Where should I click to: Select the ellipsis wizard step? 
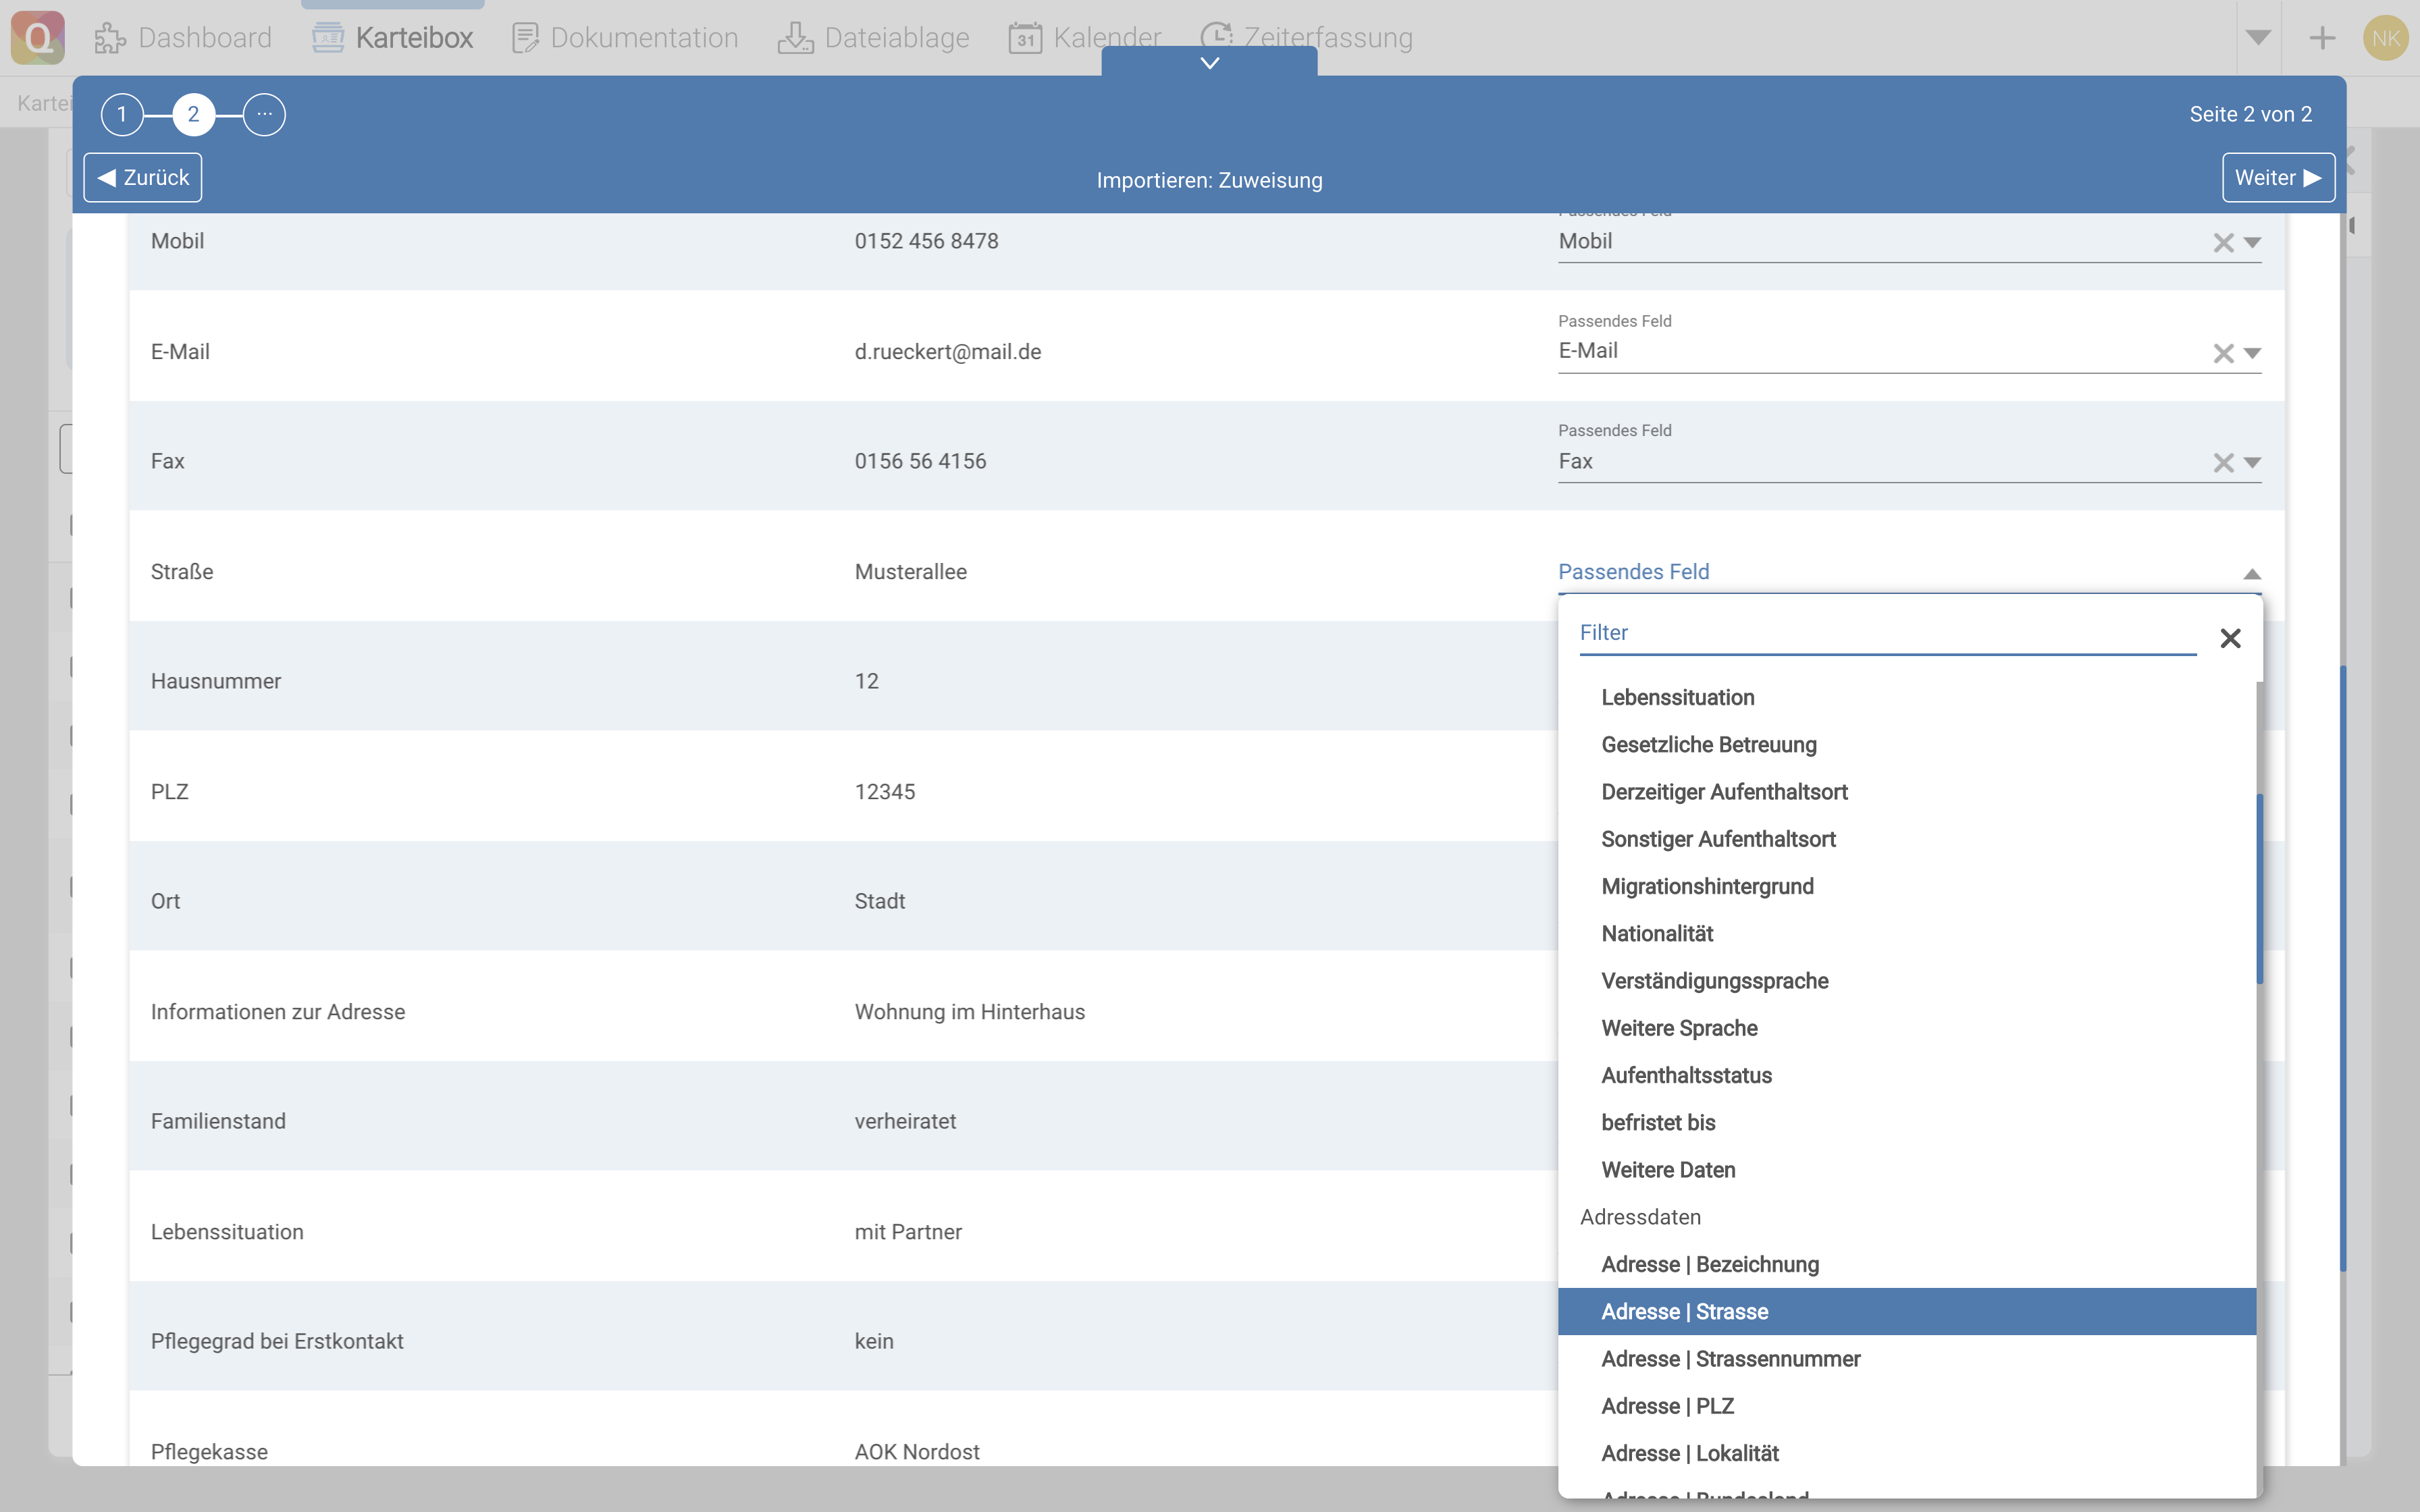(x=264, y=114)
